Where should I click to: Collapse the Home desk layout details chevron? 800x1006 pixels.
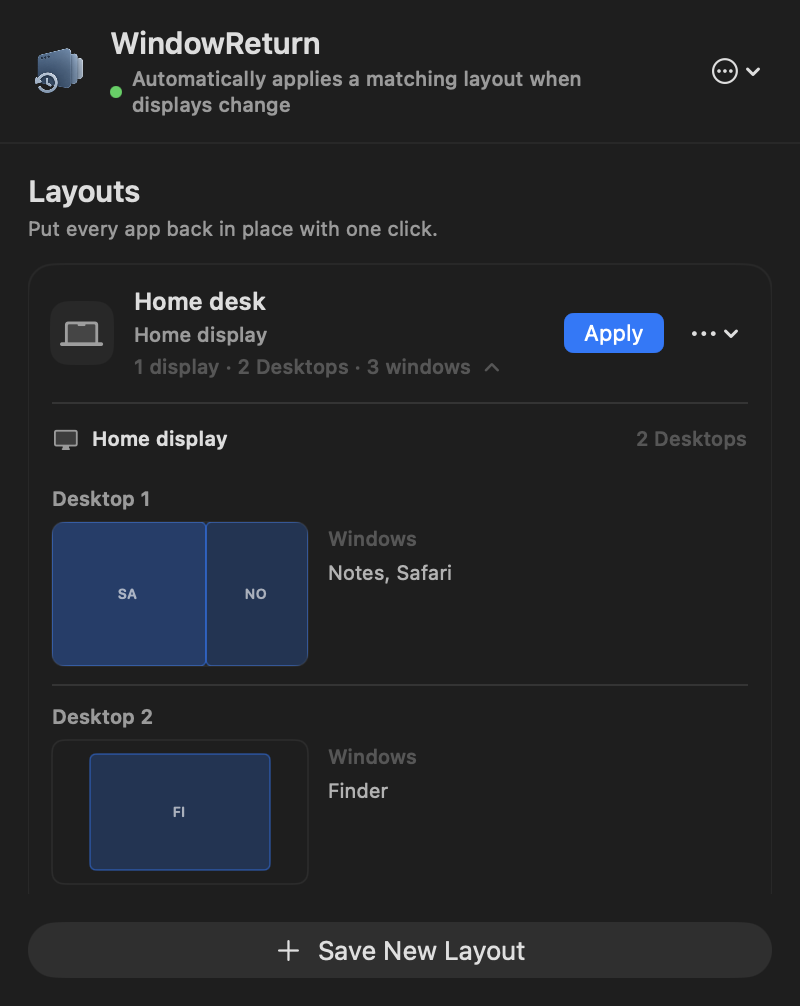click(492, 368)
